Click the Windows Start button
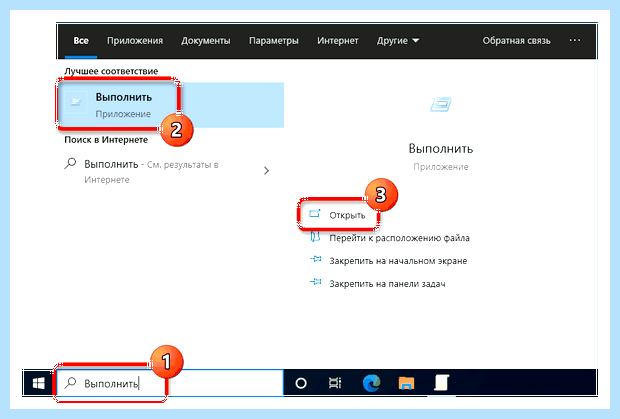Viewport: 620px width, 419px height. (38, 383)
